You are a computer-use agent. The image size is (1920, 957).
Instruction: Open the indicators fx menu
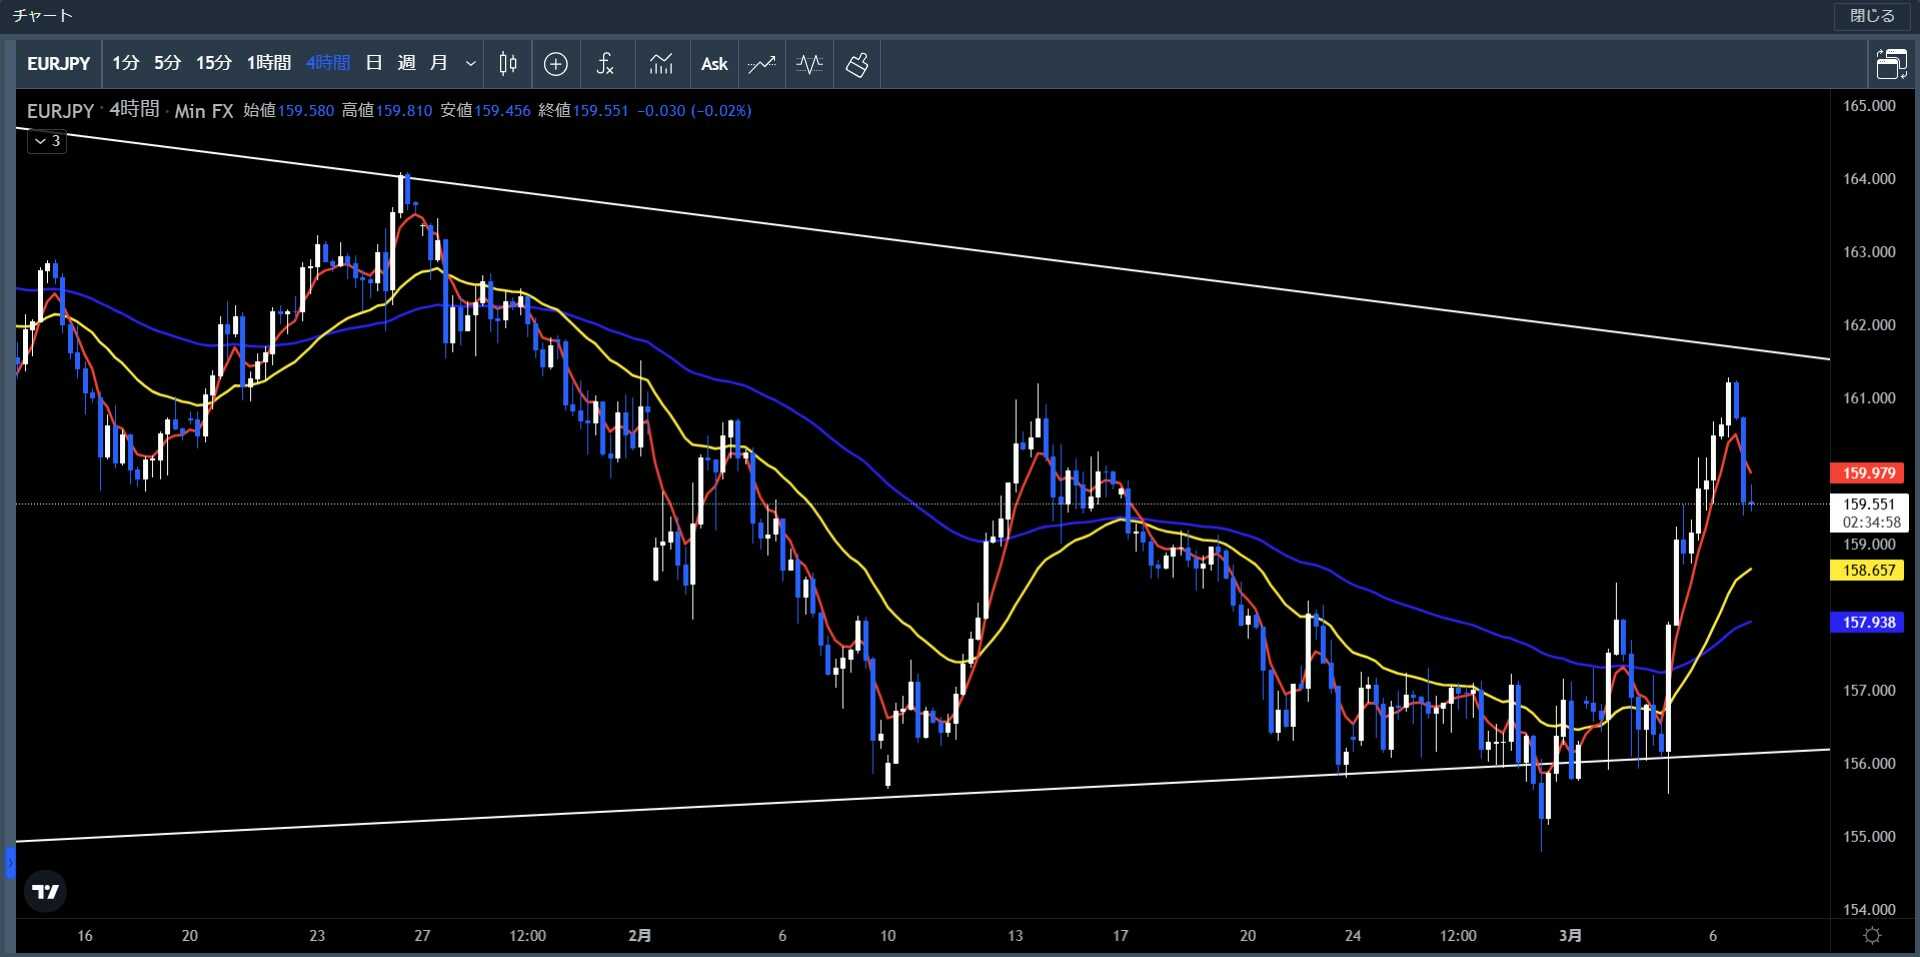click(605, 64)
